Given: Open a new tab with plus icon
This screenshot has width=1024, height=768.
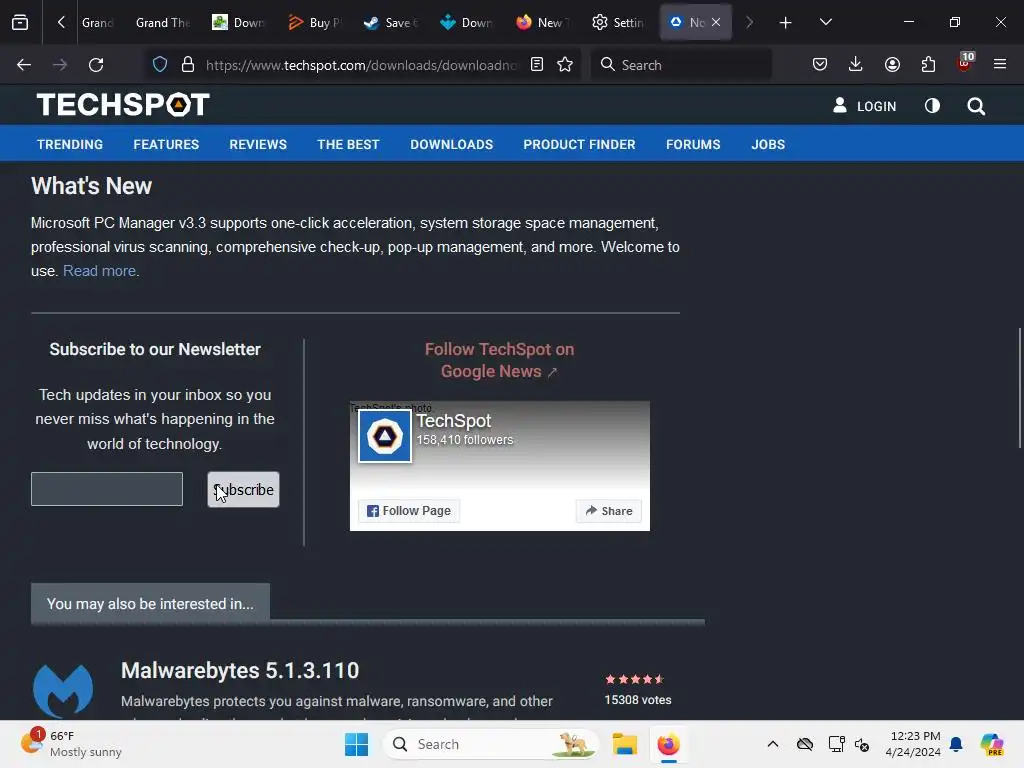Looking at the screenshot, I should click(x=785, y=23).
